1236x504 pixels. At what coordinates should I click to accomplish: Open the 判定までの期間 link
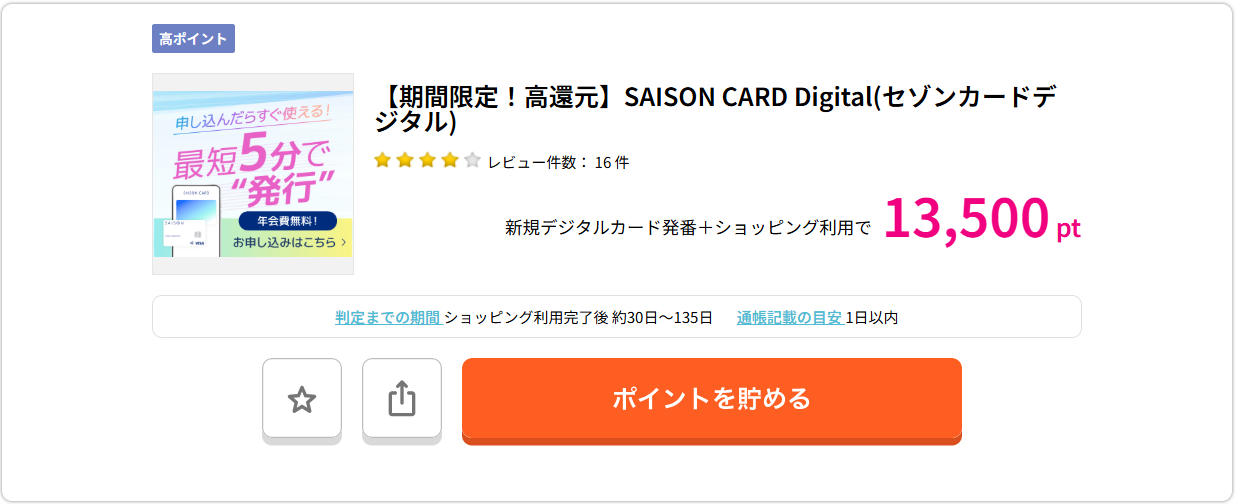388,318
